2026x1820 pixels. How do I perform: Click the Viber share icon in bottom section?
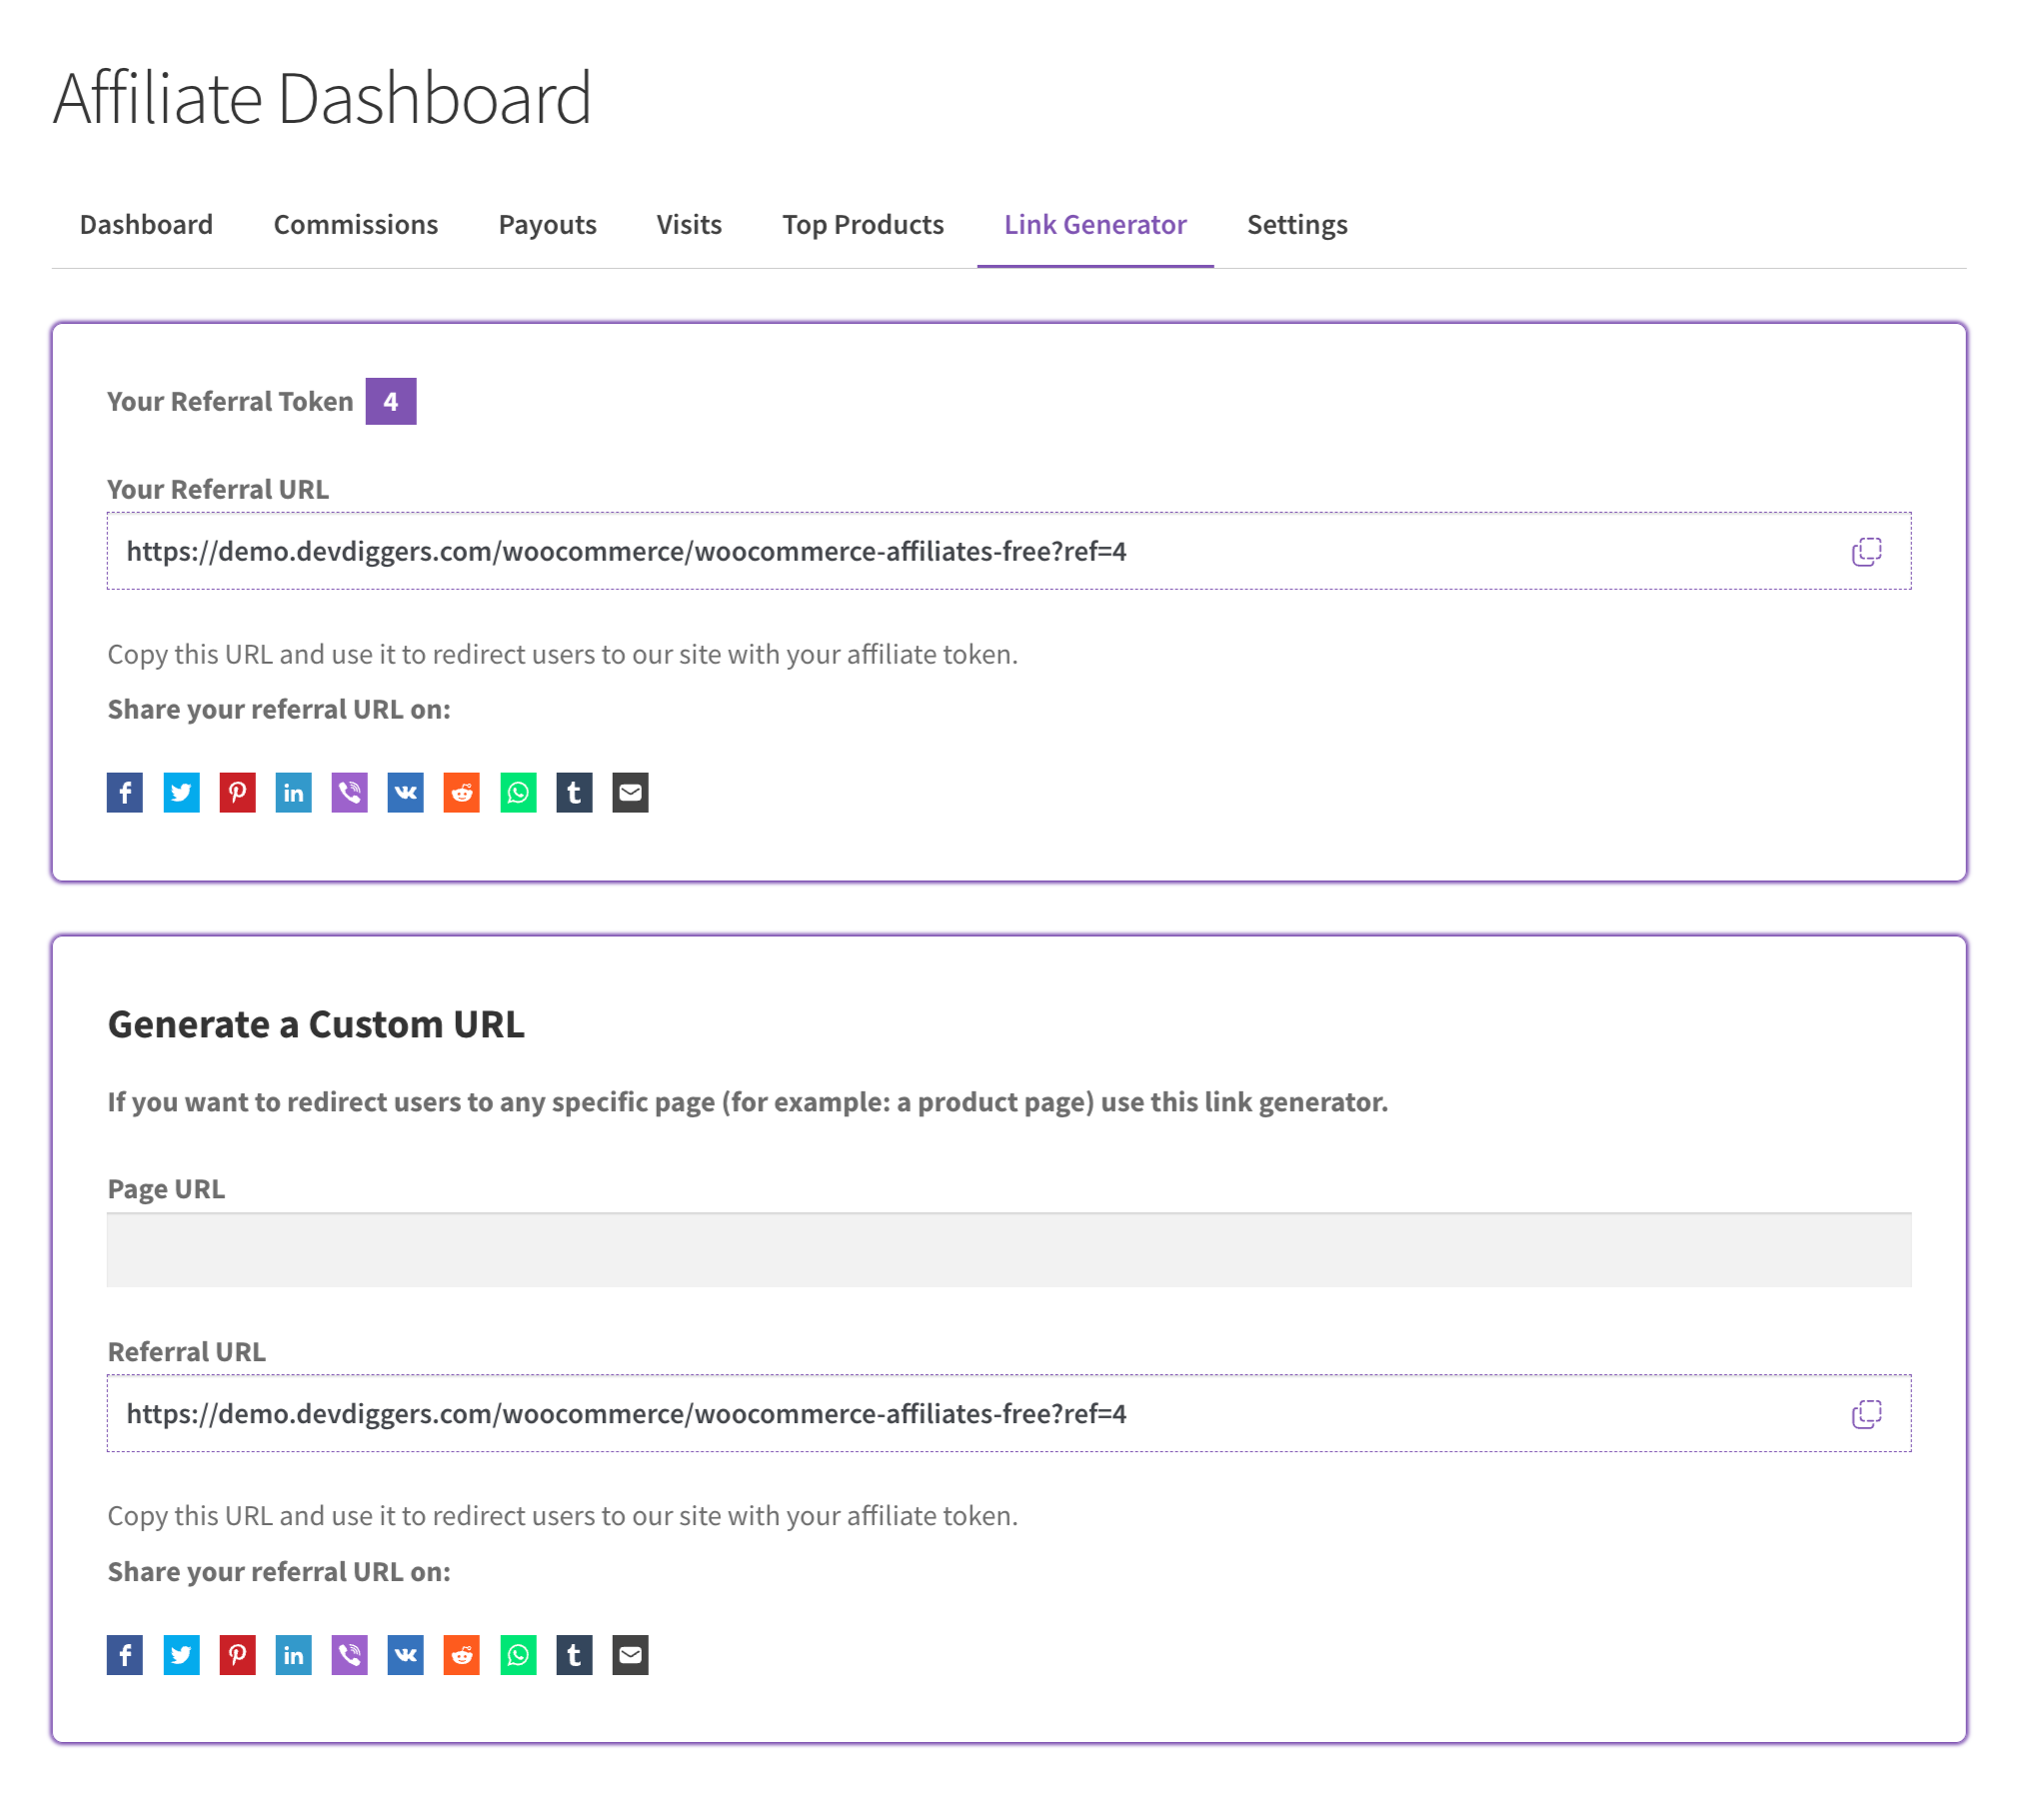coord(352,1653)
